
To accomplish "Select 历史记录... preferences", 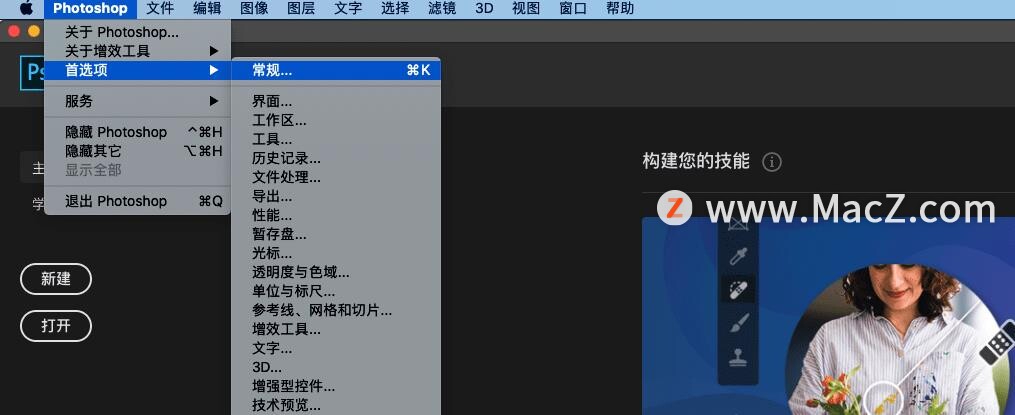I will (336, 158).
